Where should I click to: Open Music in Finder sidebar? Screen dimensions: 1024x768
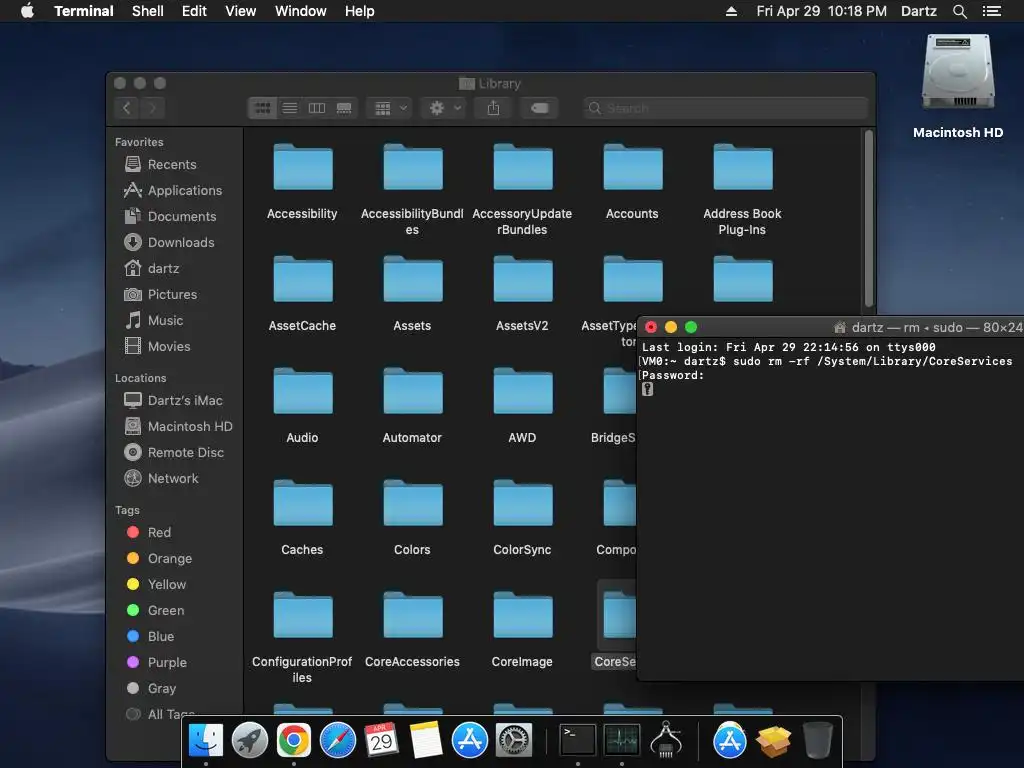coord(153,321)
